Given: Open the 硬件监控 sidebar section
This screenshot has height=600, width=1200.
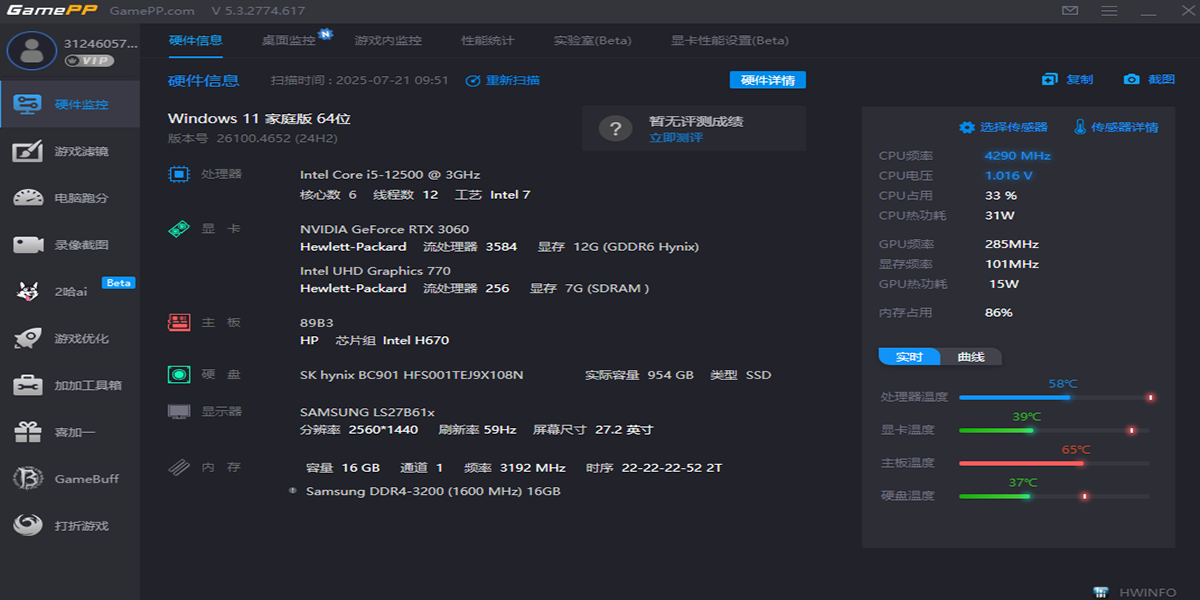Looking at the screenshot, I should [70, 104].
